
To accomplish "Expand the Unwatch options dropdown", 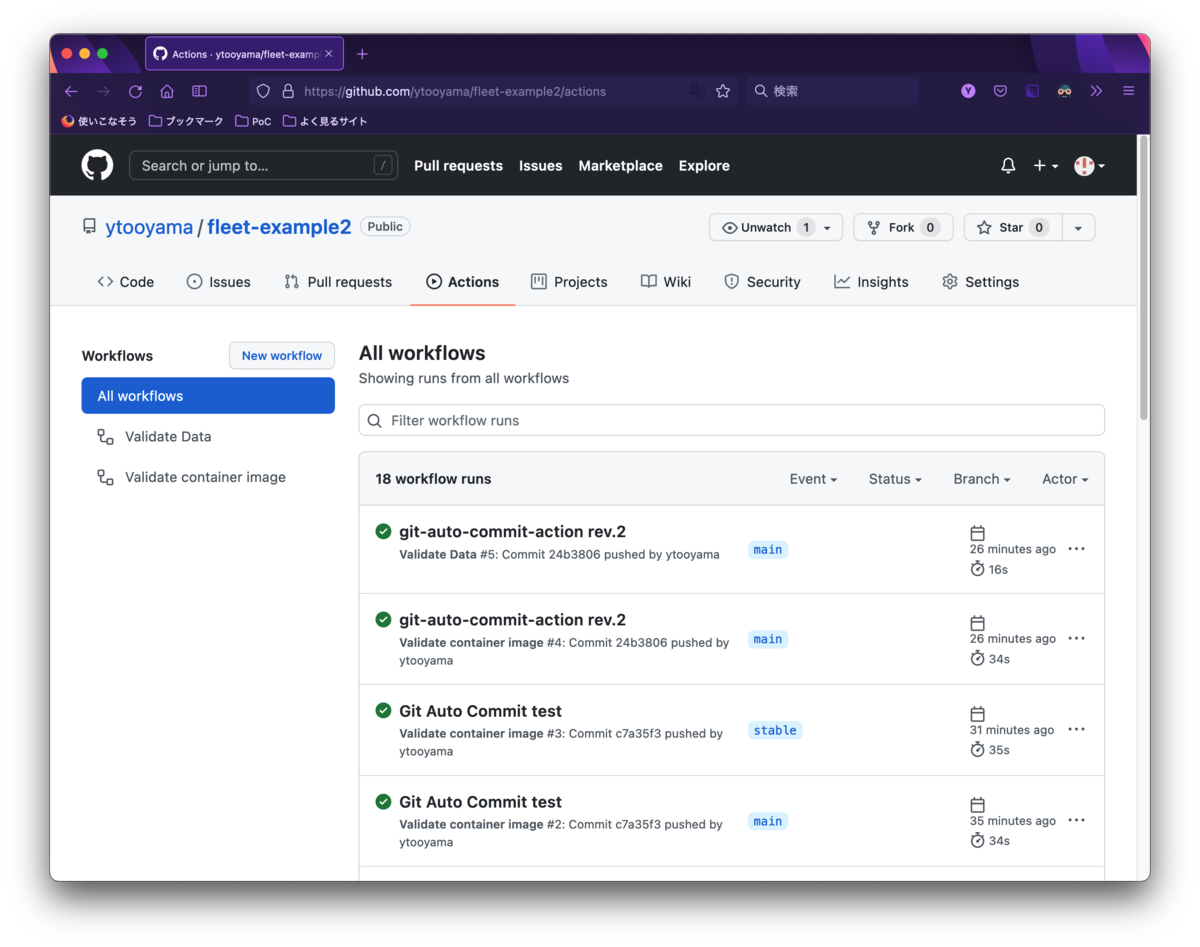I will pyautogui.click(x=827, y=228).
